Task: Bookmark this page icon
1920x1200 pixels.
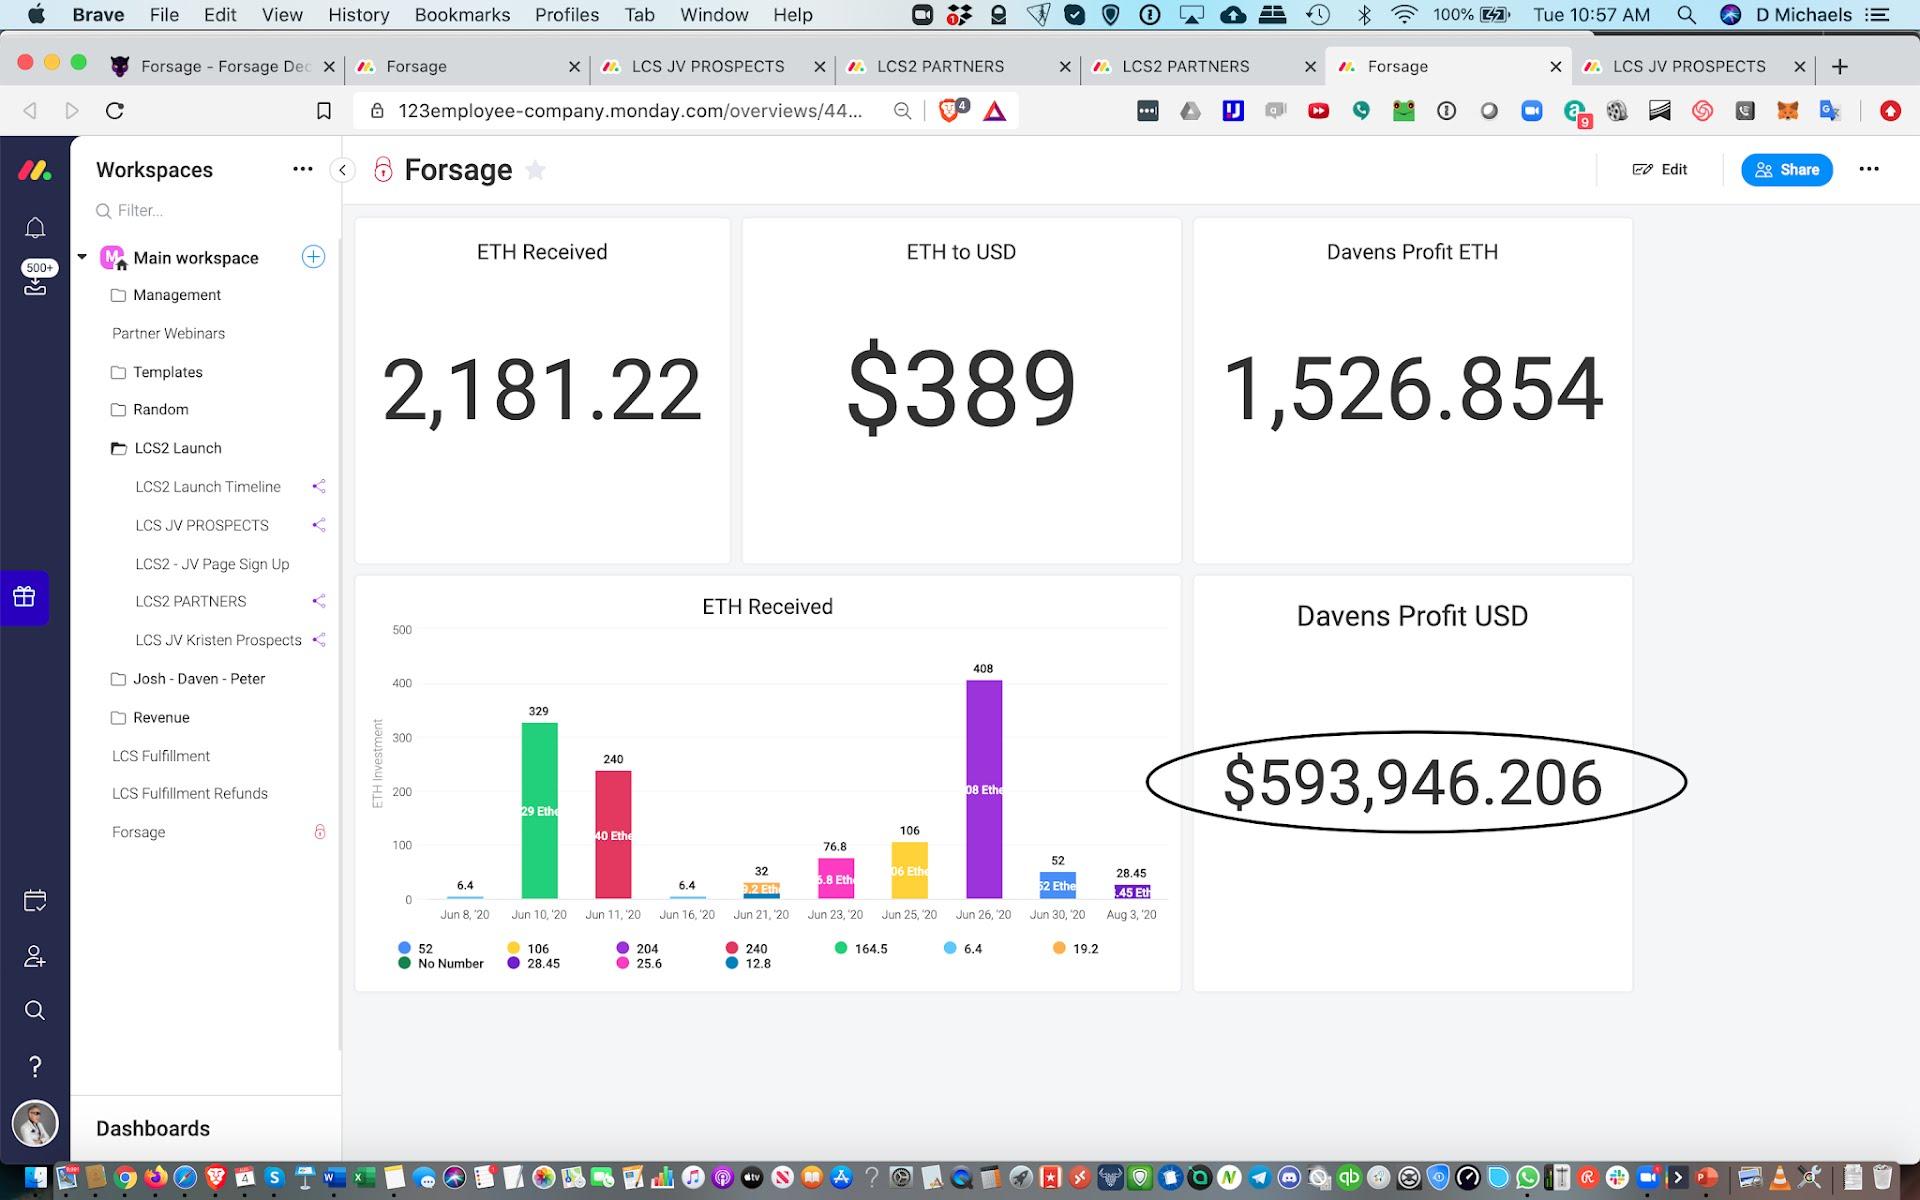Action: click(324, 111)
